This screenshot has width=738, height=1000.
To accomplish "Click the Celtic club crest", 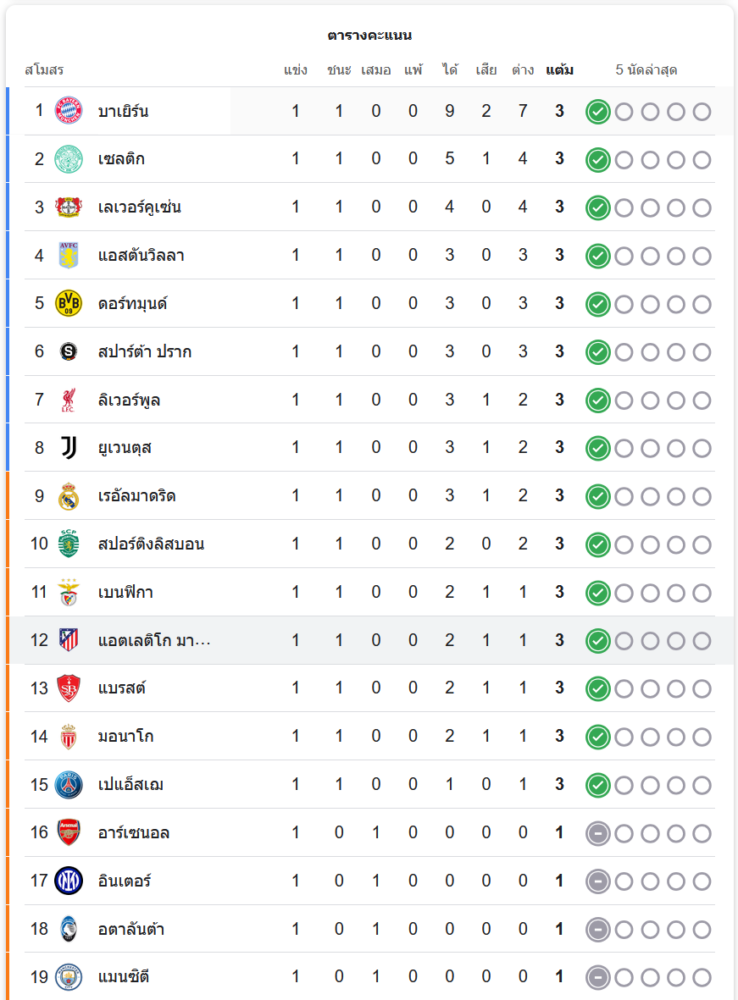I will coord(68,159).
